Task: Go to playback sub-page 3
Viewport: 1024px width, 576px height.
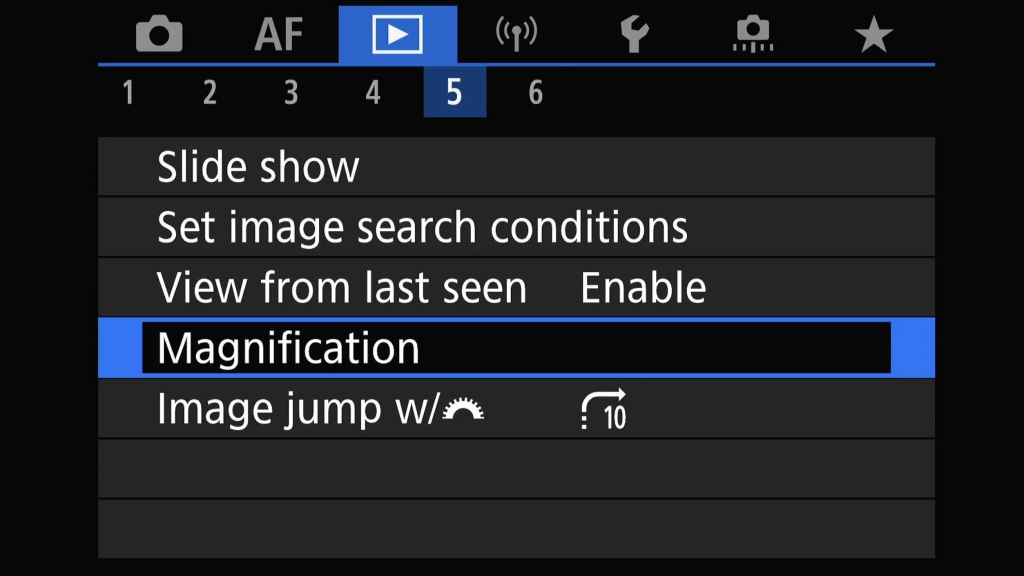Action: [291, 93]
